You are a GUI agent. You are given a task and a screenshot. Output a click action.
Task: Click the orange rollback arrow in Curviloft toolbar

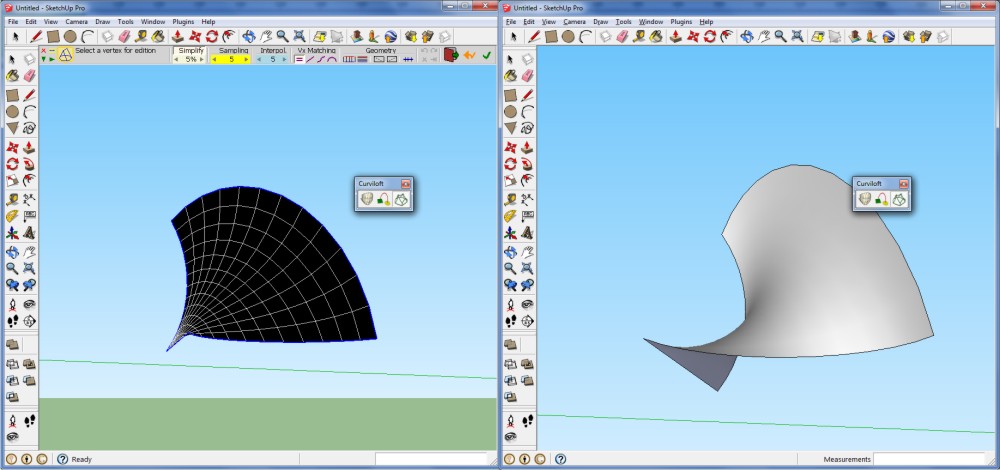(469, 55)
